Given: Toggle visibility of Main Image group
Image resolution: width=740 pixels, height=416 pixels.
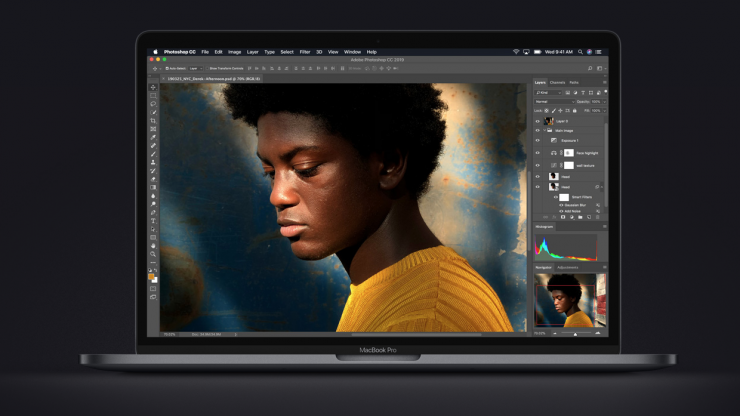Looking at the screenshot, I should [x=537, y=130].
